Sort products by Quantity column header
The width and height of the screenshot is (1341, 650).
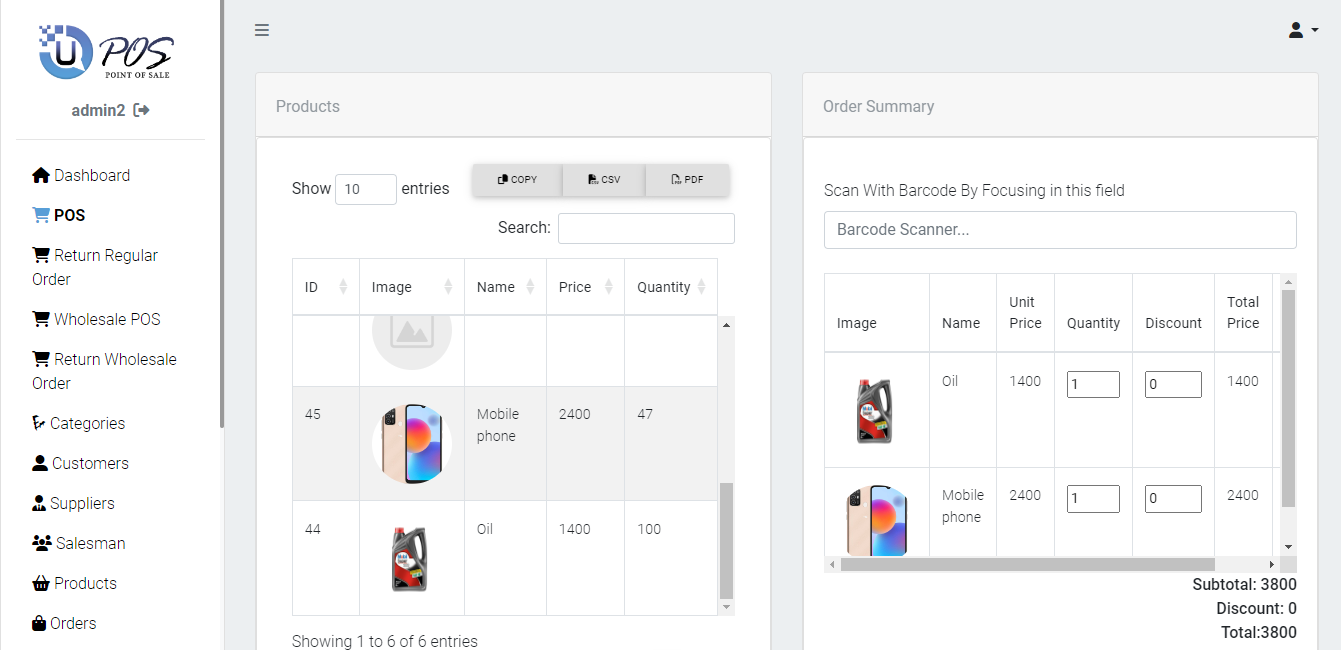click(671, 287)
